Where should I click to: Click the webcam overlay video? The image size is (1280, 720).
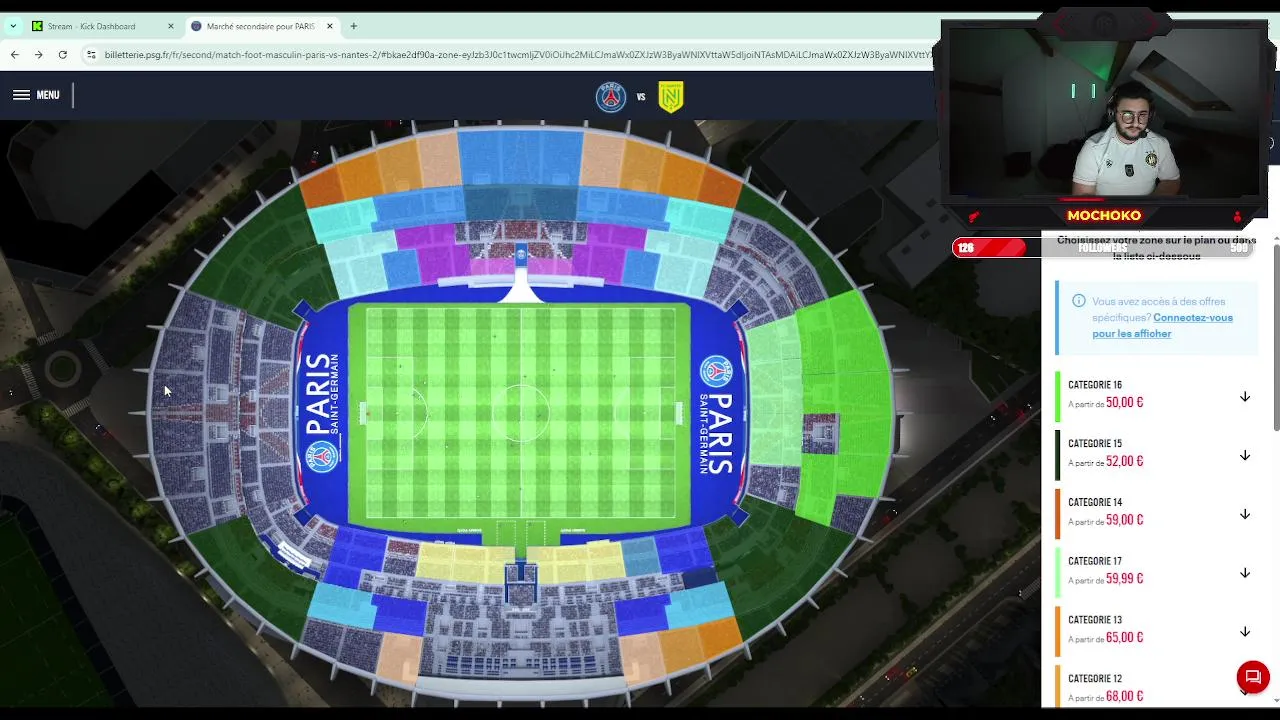tap(1104, 110)
